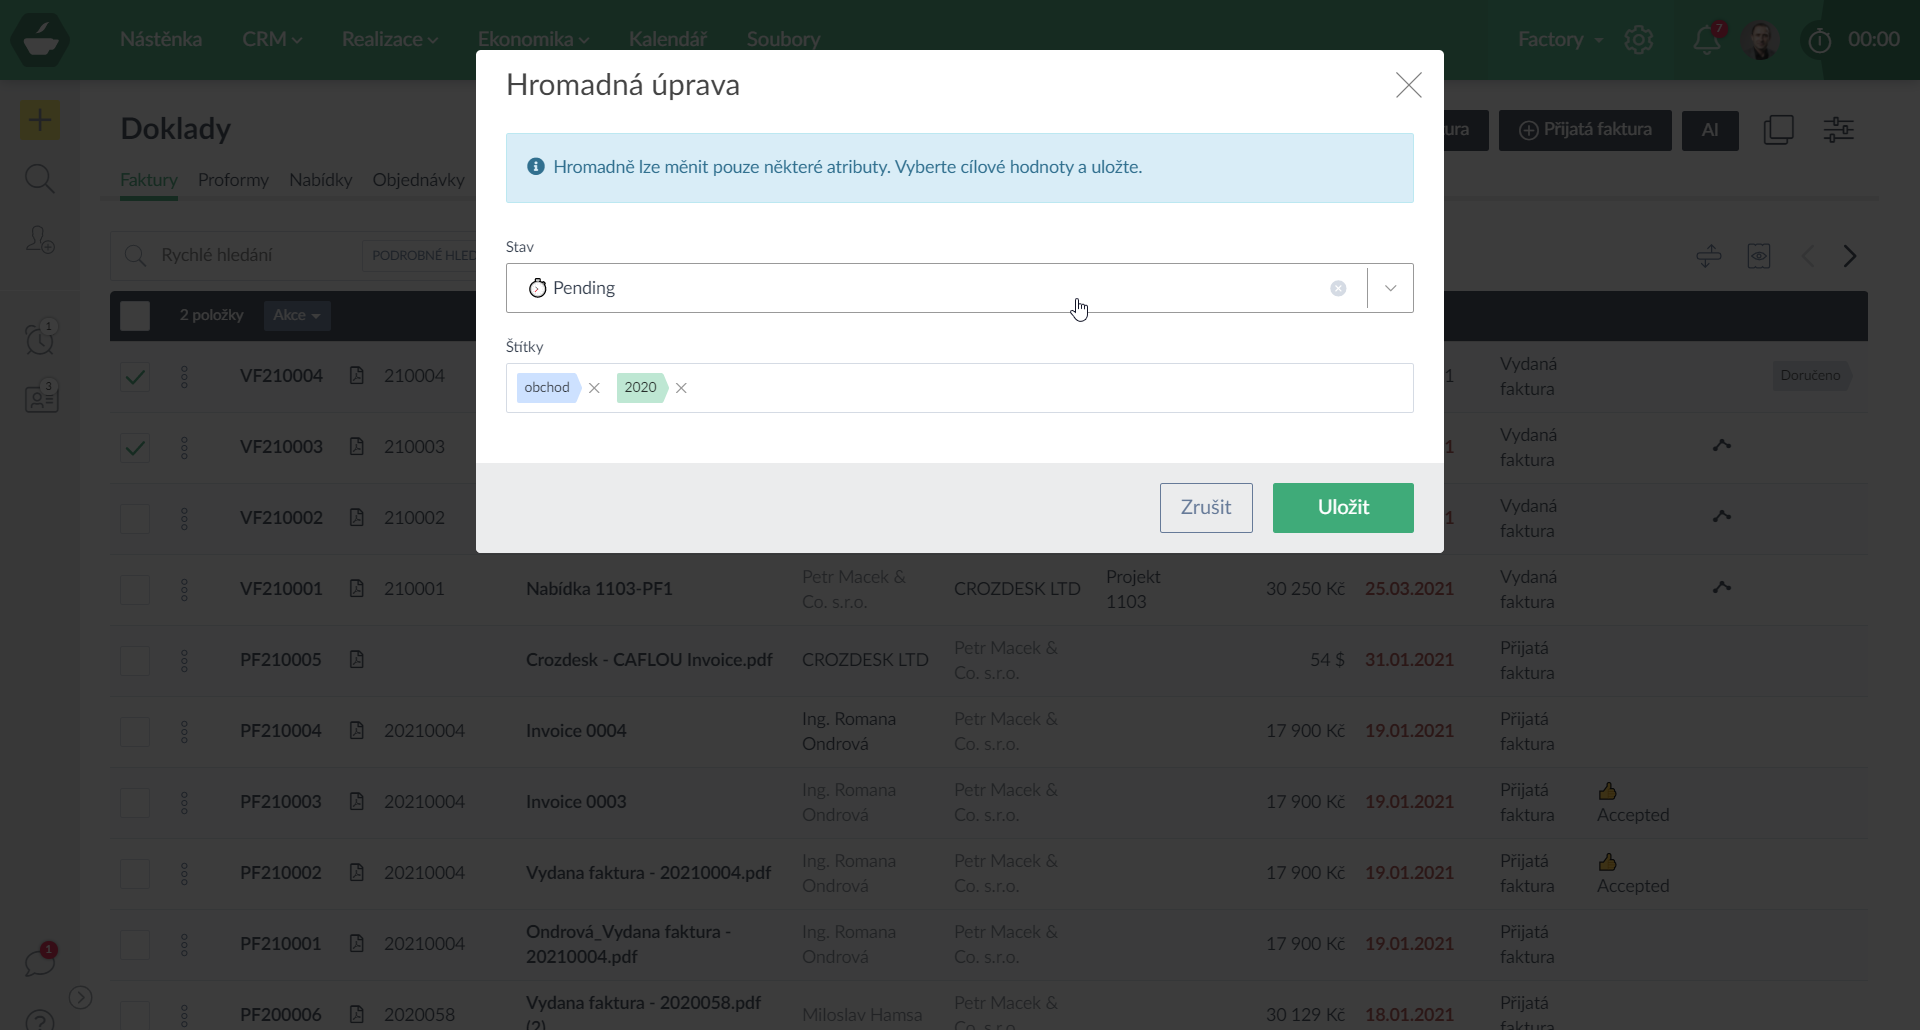Click into the Štítky tags field
Screen dimensions: 1920x1030
point(1050,388)
